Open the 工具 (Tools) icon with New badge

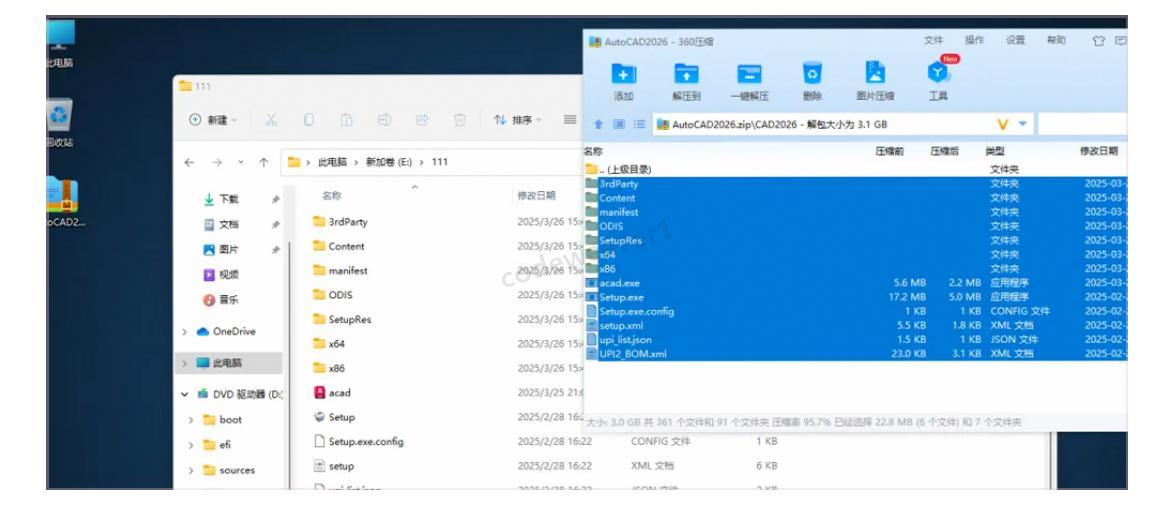938,73
